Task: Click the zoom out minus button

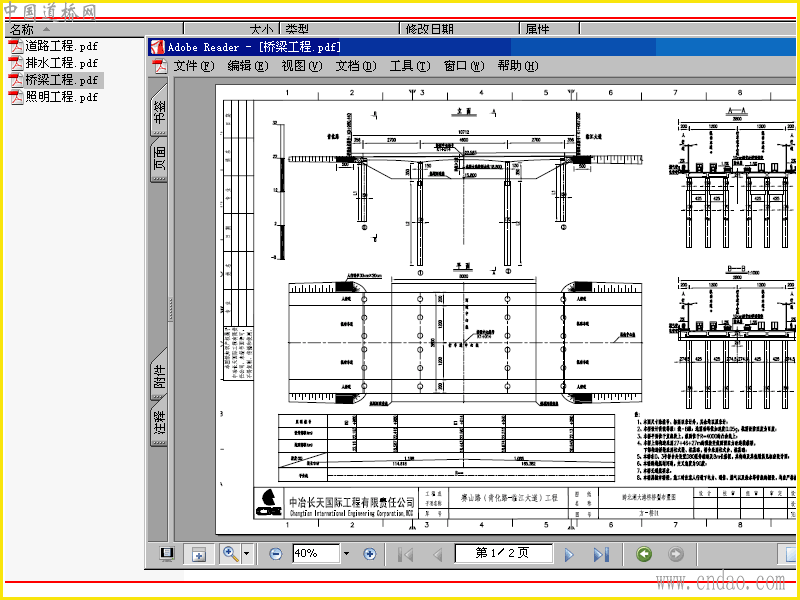Action: click(276, 554)
